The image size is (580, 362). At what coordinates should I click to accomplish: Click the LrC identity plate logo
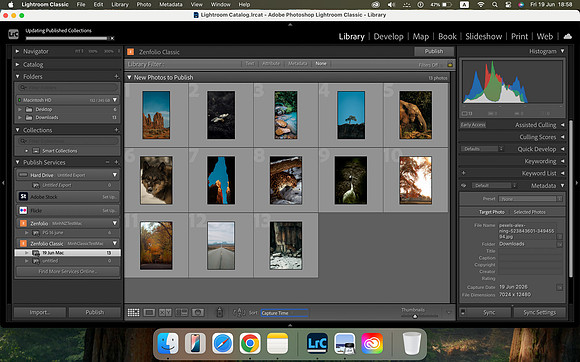point(13,34)
